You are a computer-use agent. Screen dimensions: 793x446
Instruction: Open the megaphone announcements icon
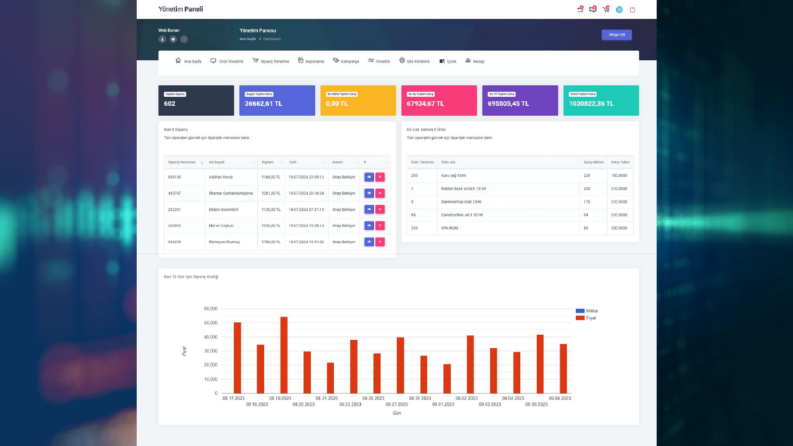click(593, 9)
